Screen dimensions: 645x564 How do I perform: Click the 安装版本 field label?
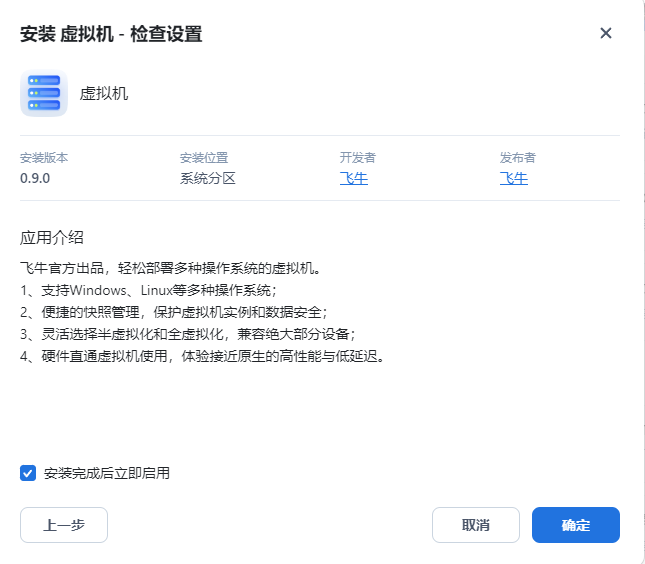[44, 158]
